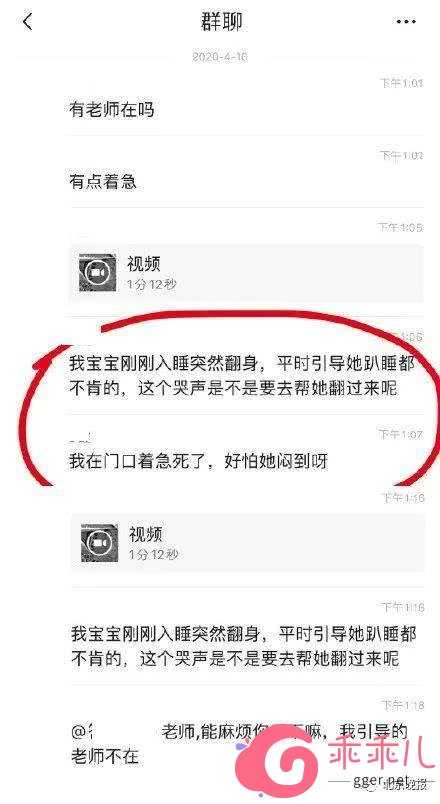This screenshot has height=804, width=440.
Task: Select message 我在门口着急死了
Action: [x=198, y=461]
